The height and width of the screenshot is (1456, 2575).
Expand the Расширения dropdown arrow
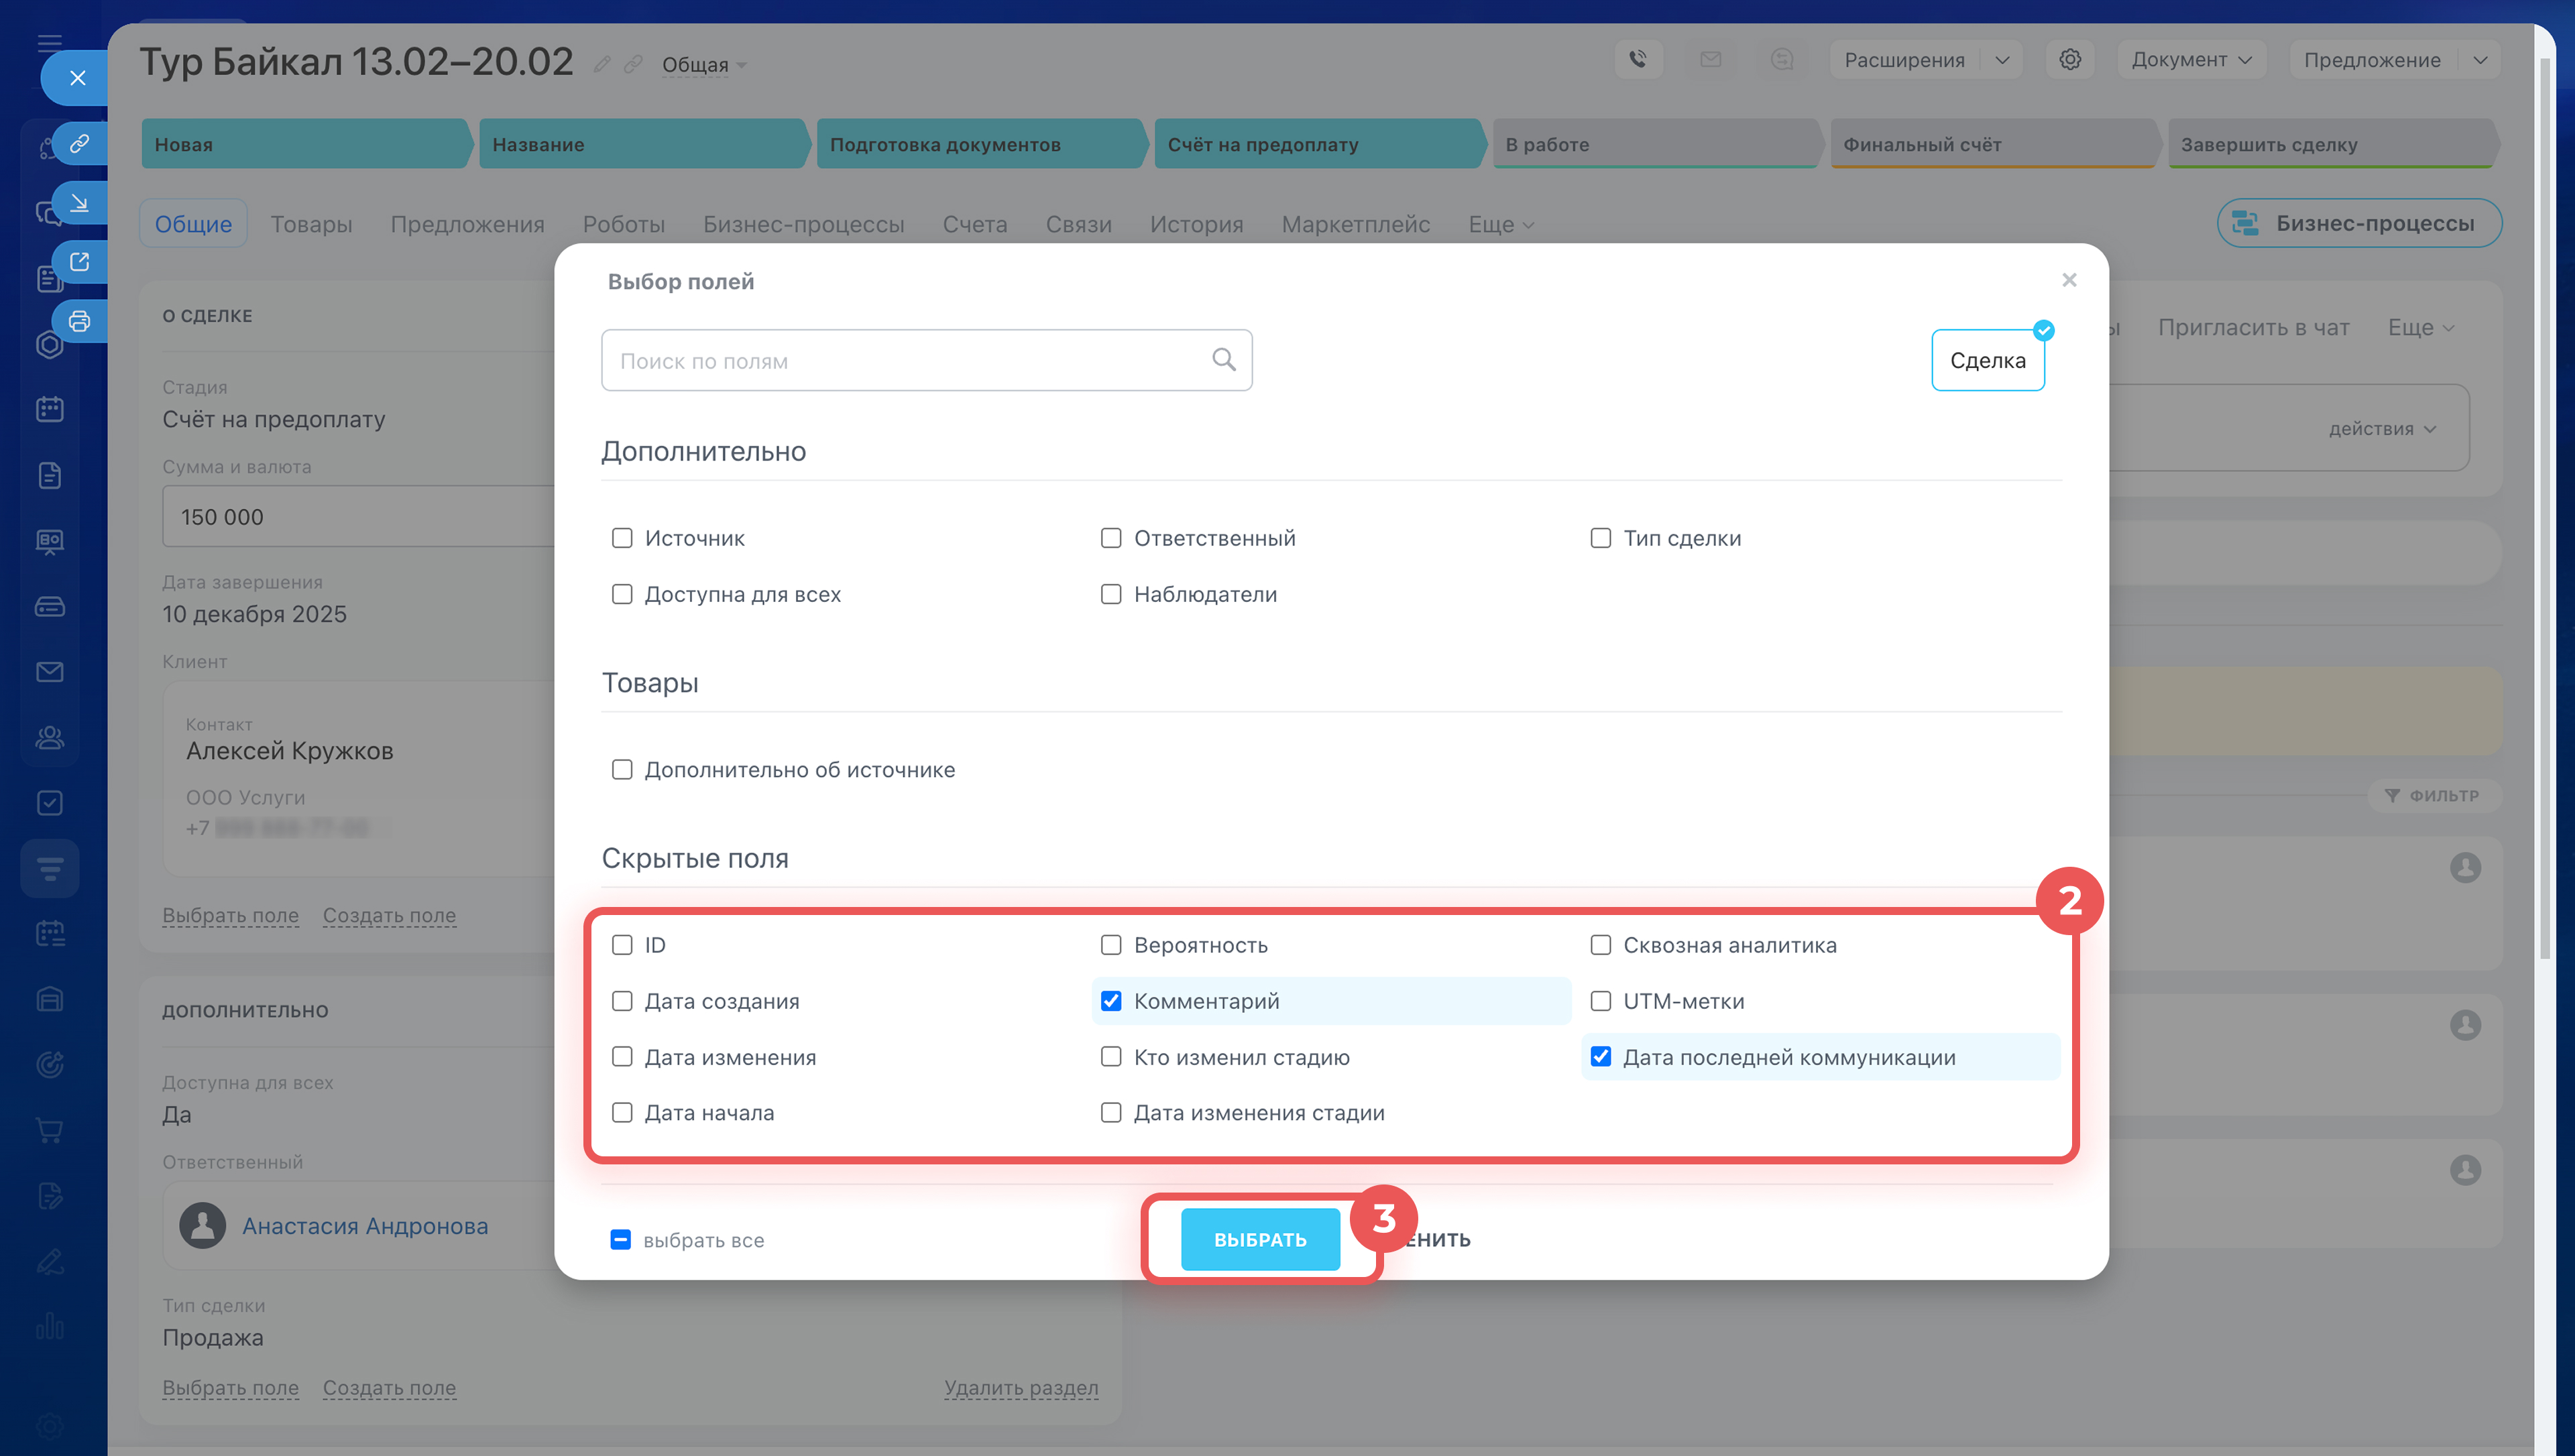click(2002, 60)
